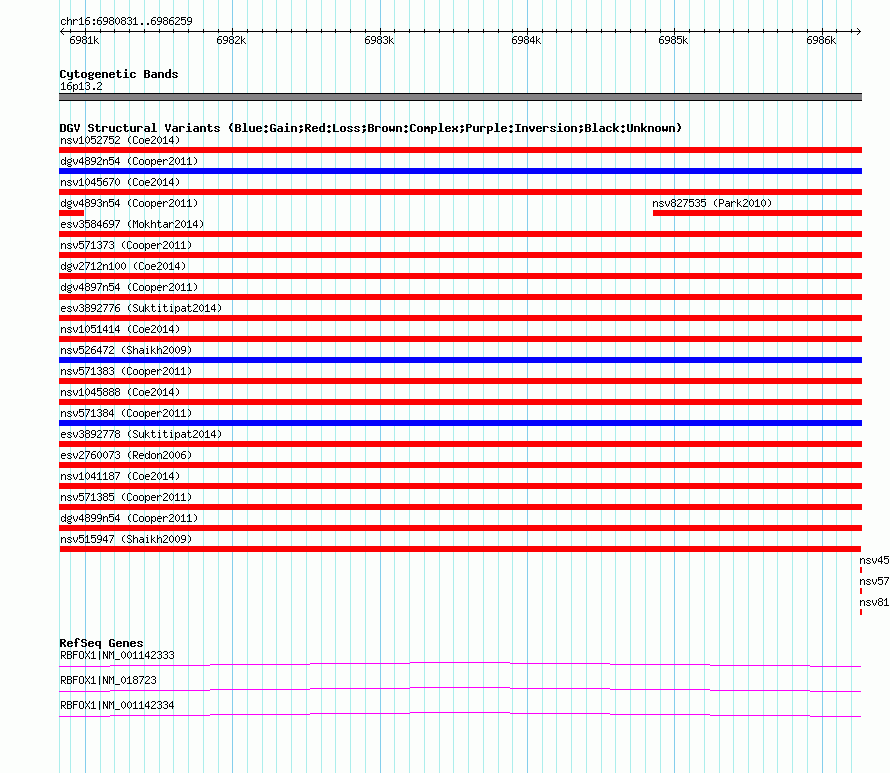Screen dimensions: 890x773
Task: Open variant nsv1045670 (Coe2014)
Action: (120, 182)
